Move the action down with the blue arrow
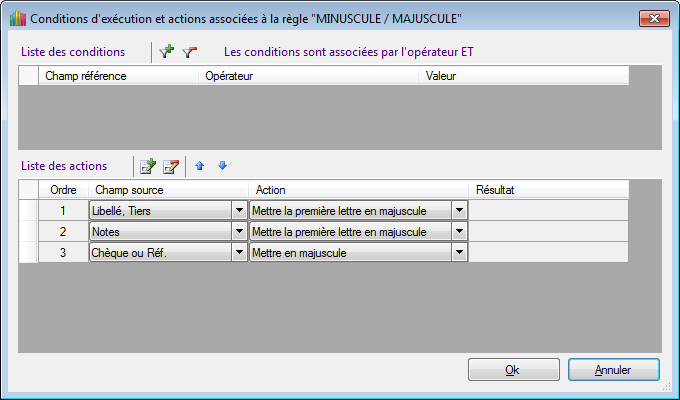Viewport: 680px width, 400px height. (222, 166)
